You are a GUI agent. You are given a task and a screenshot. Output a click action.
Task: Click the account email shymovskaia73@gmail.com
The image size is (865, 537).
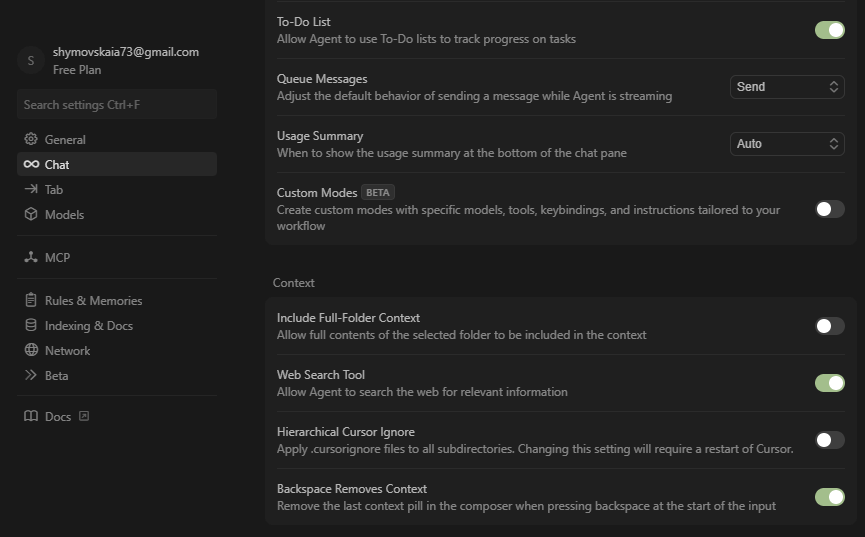point(126,52)
